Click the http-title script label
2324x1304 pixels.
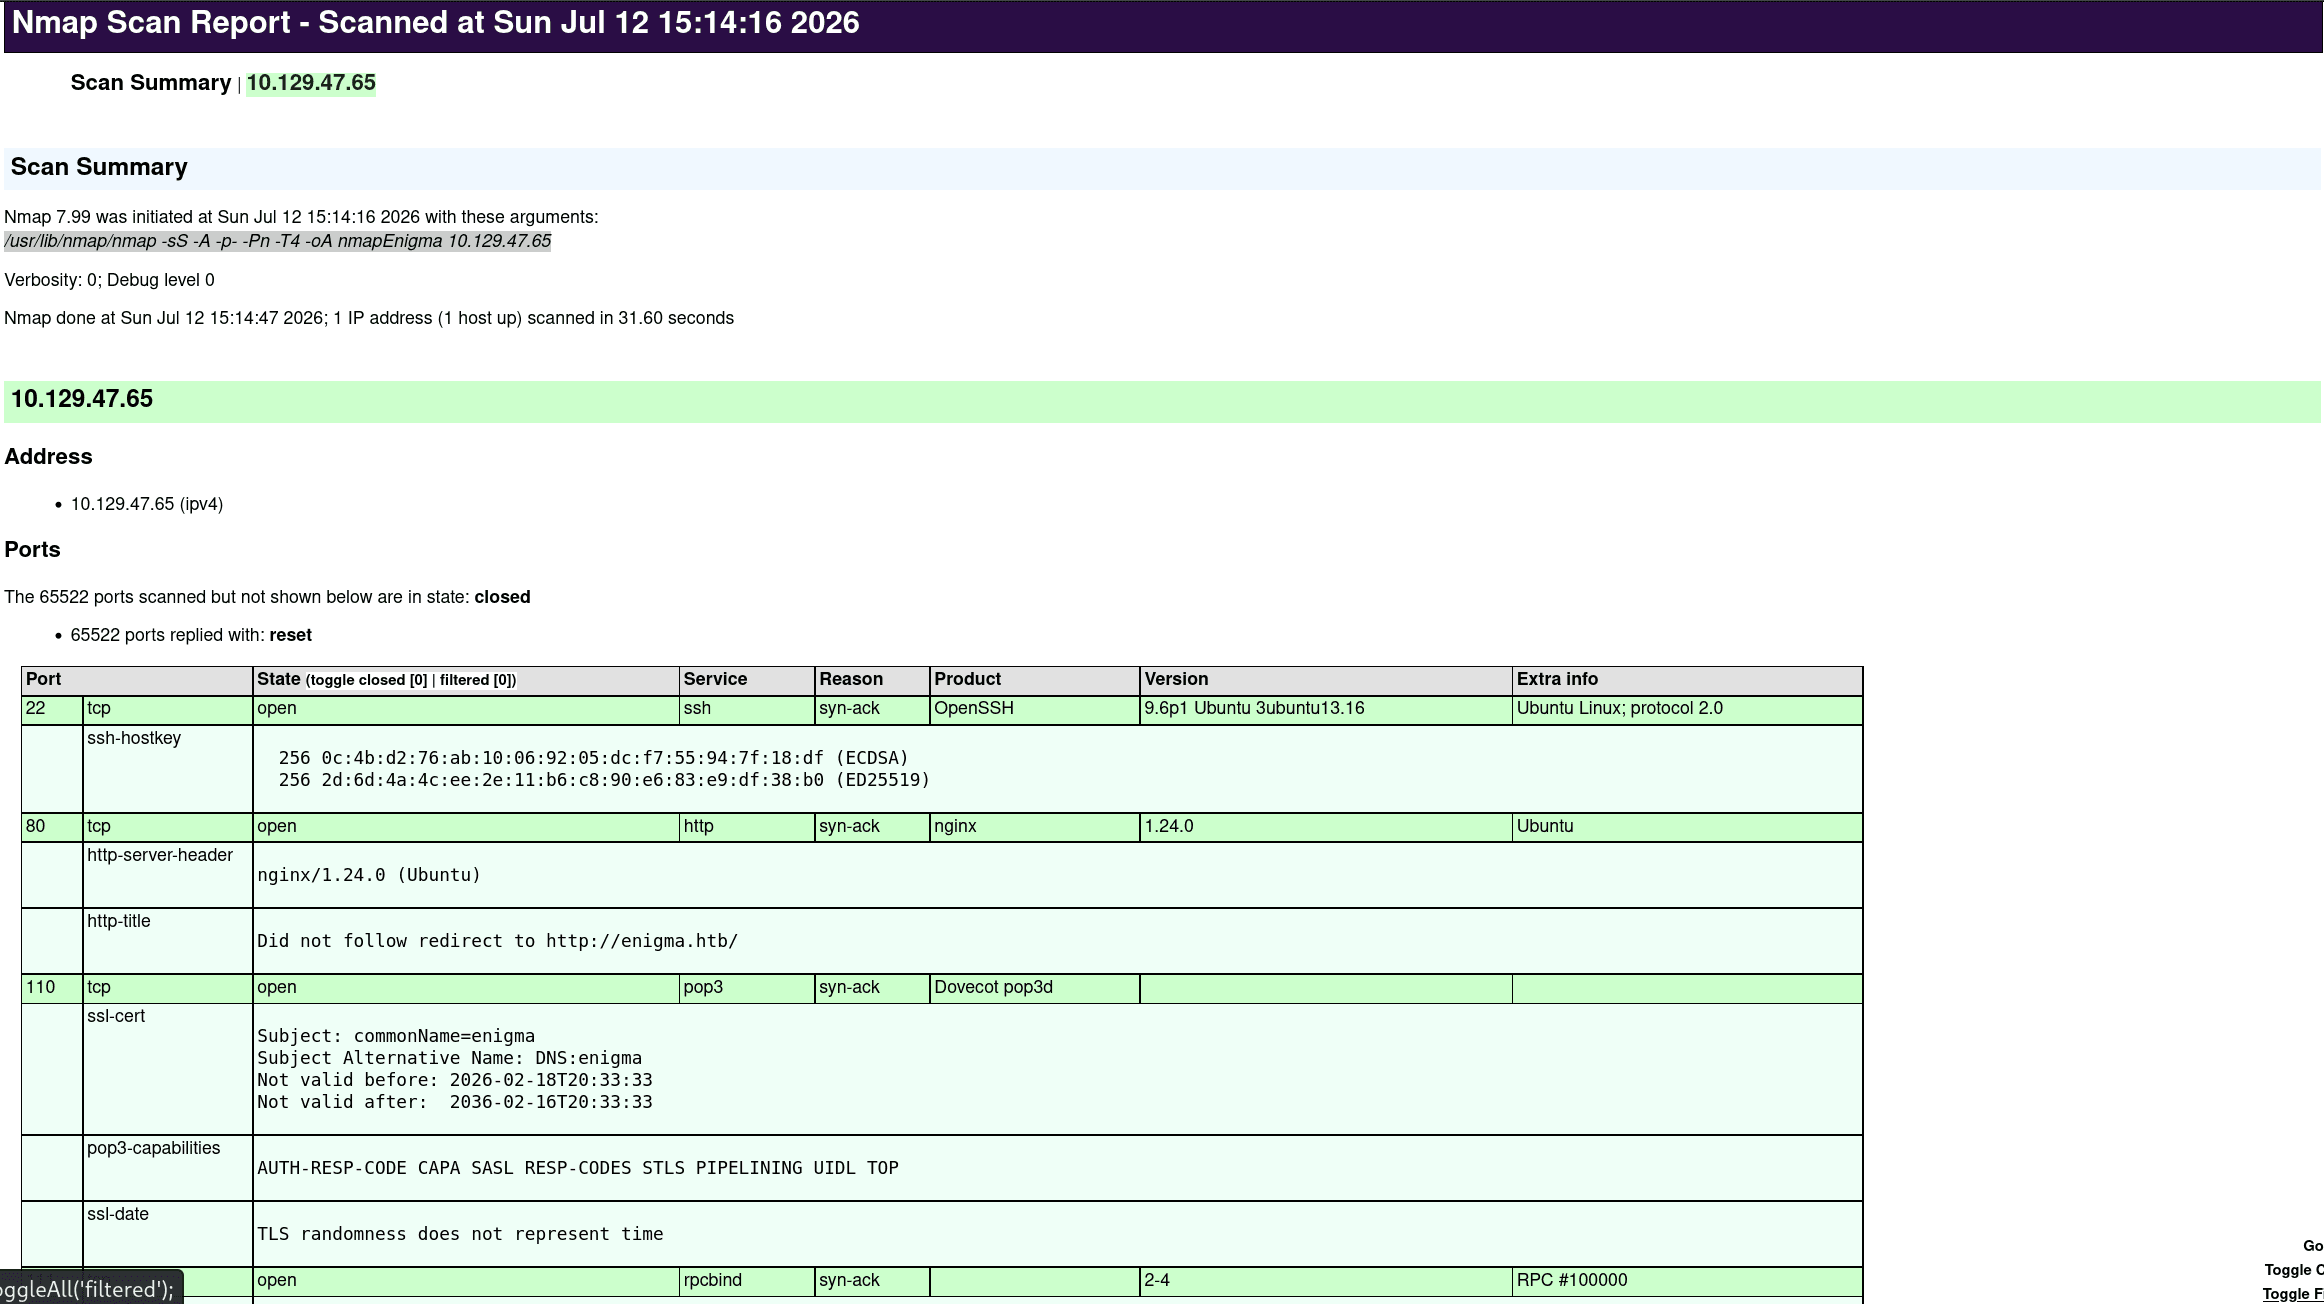pos(119,921)
